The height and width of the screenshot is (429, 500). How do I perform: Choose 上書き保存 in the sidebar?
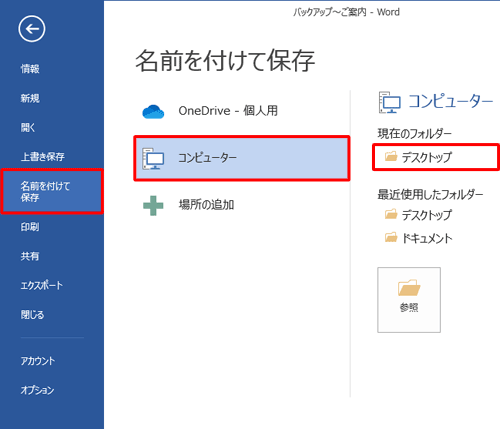point(43,157)
